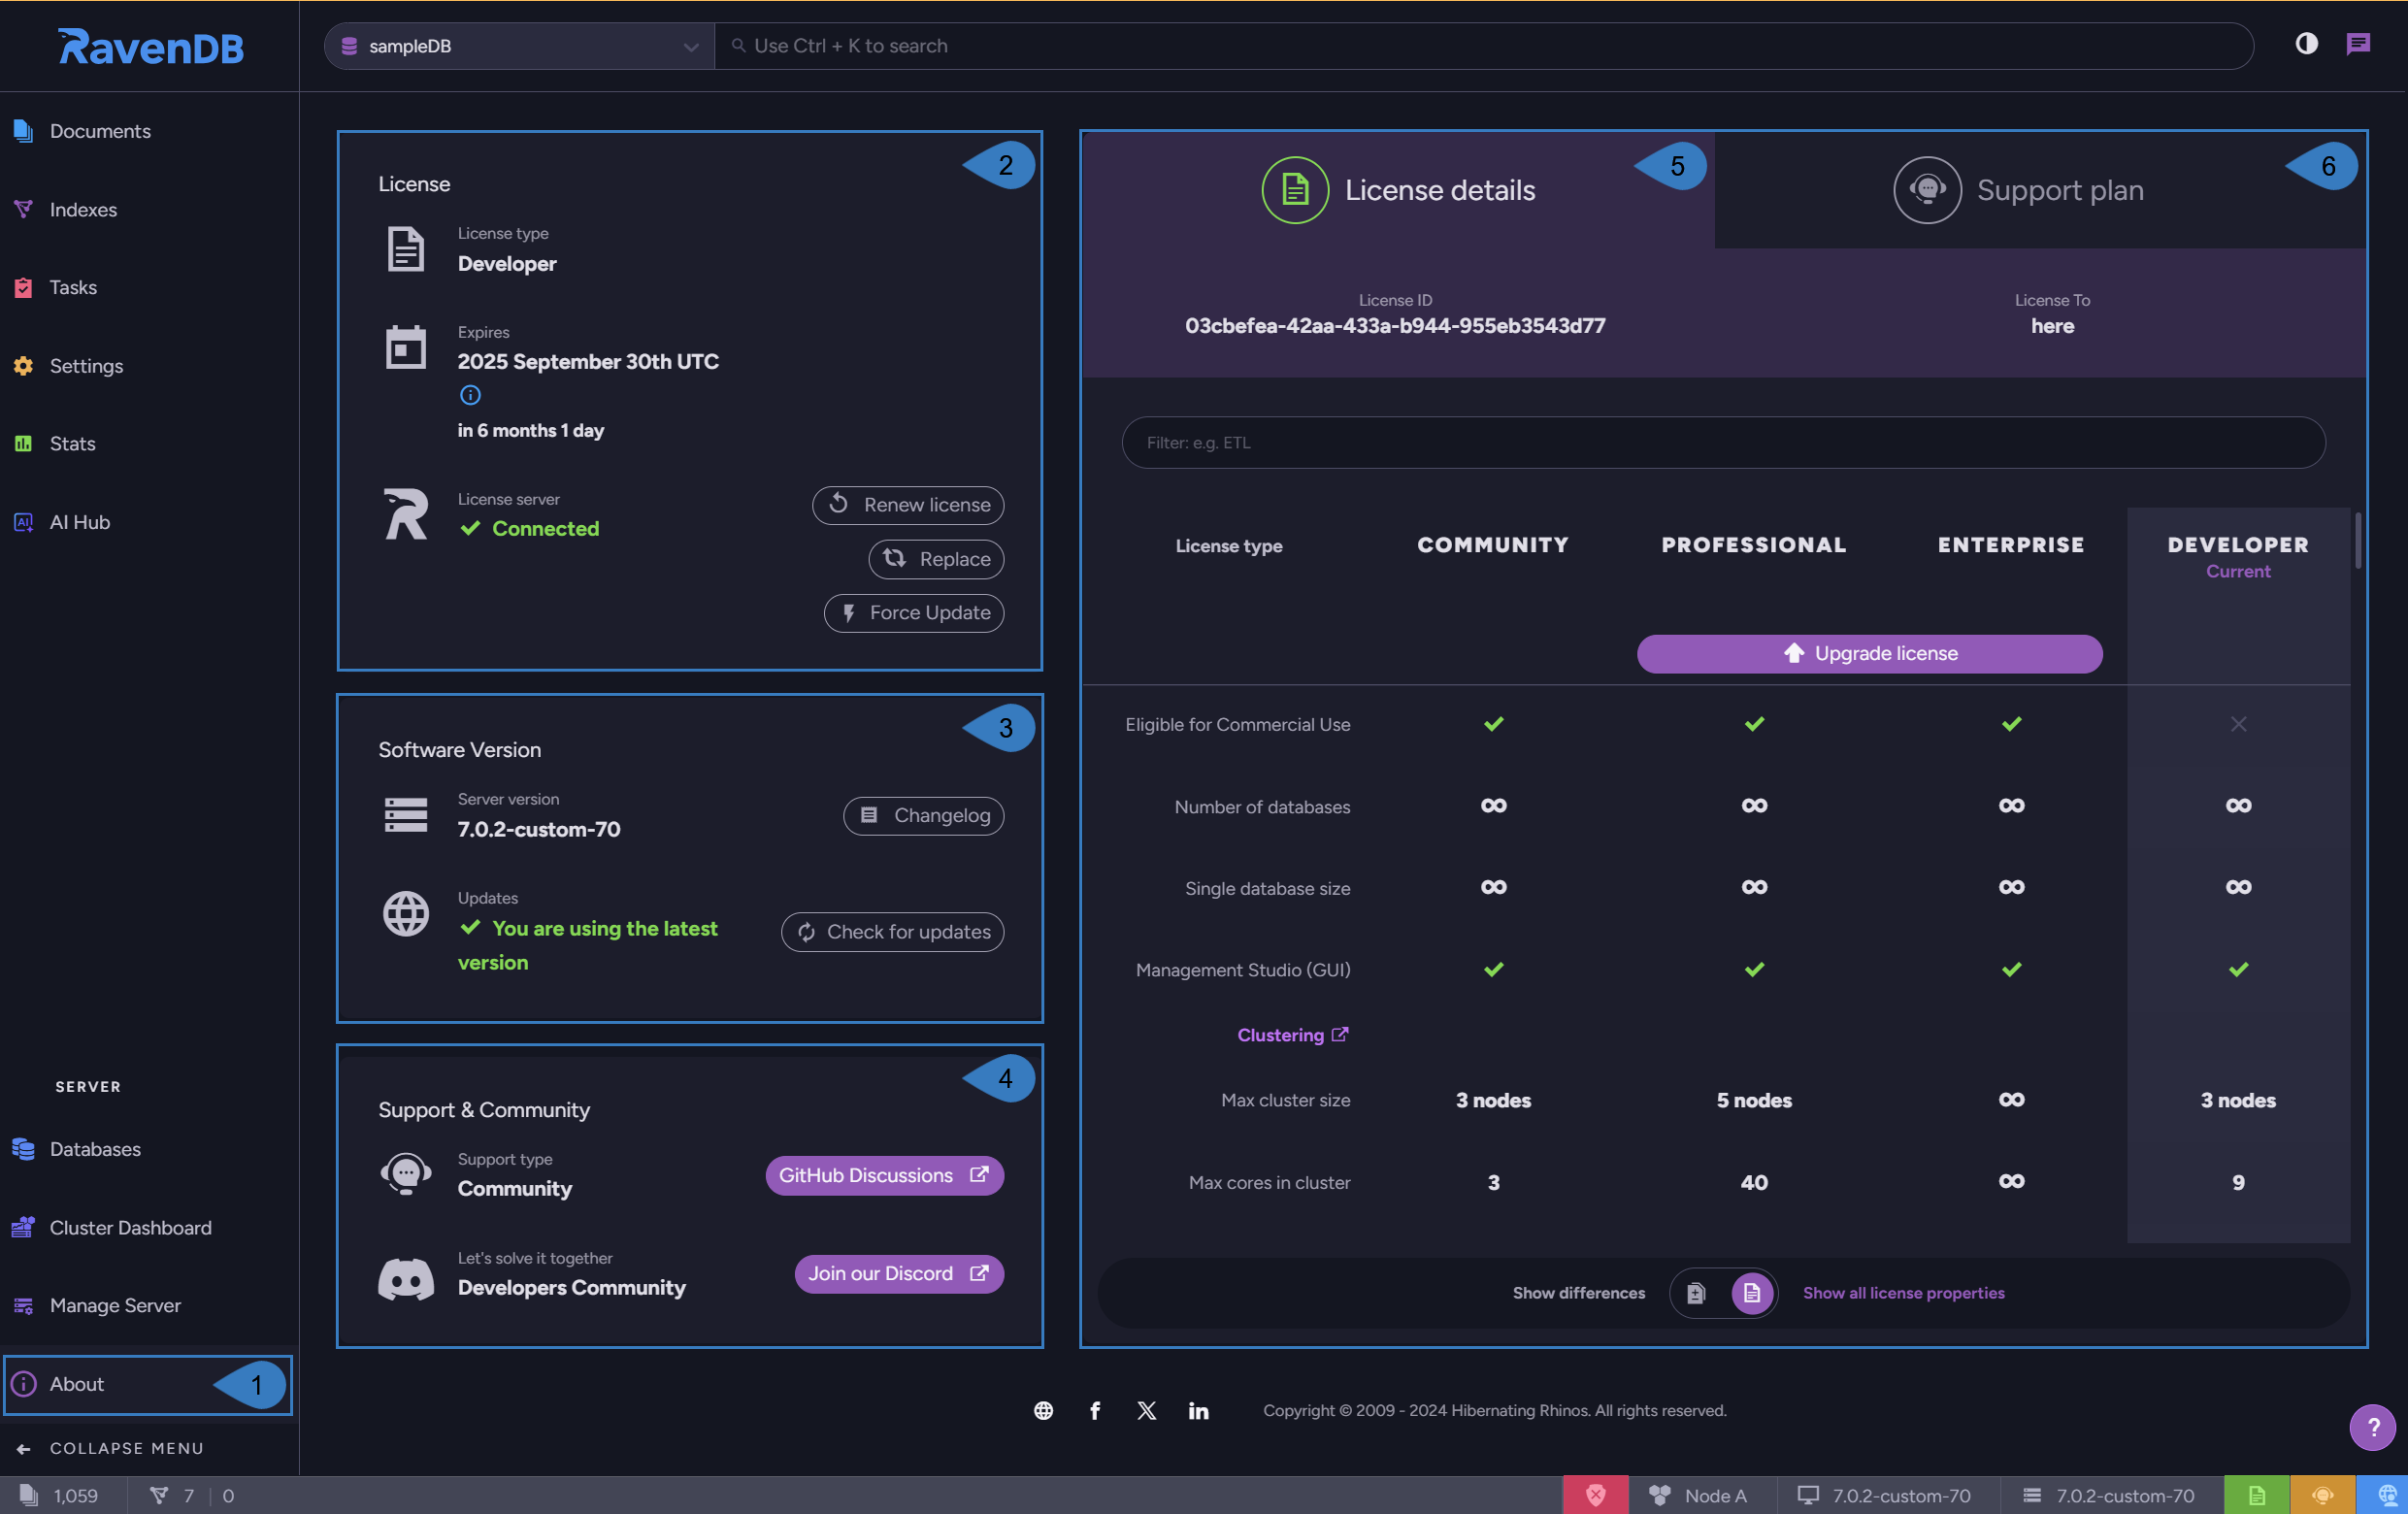This screenshot has height=1514, width=2408.
Task: Open the Facebook icon in footer
Action: (1095, 1410)
